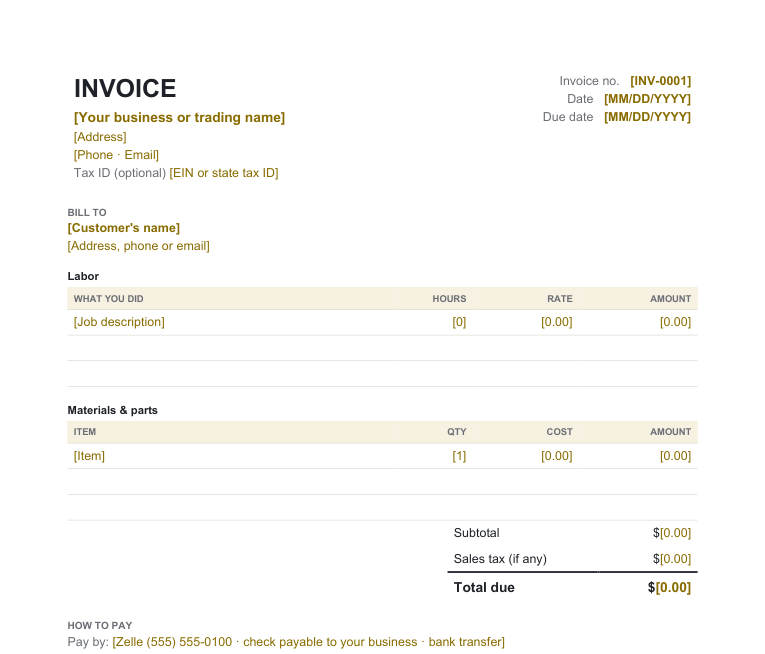Click the HOURS column header
The height and width of the screenshot is (654, 765).
point(449,299)
